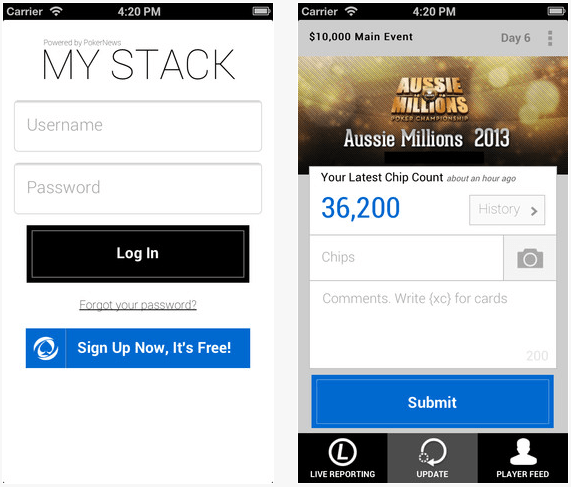This screenshot has height=487, width=571.
Task: Tap the Player Feed person icon
Action: [523, 452]
